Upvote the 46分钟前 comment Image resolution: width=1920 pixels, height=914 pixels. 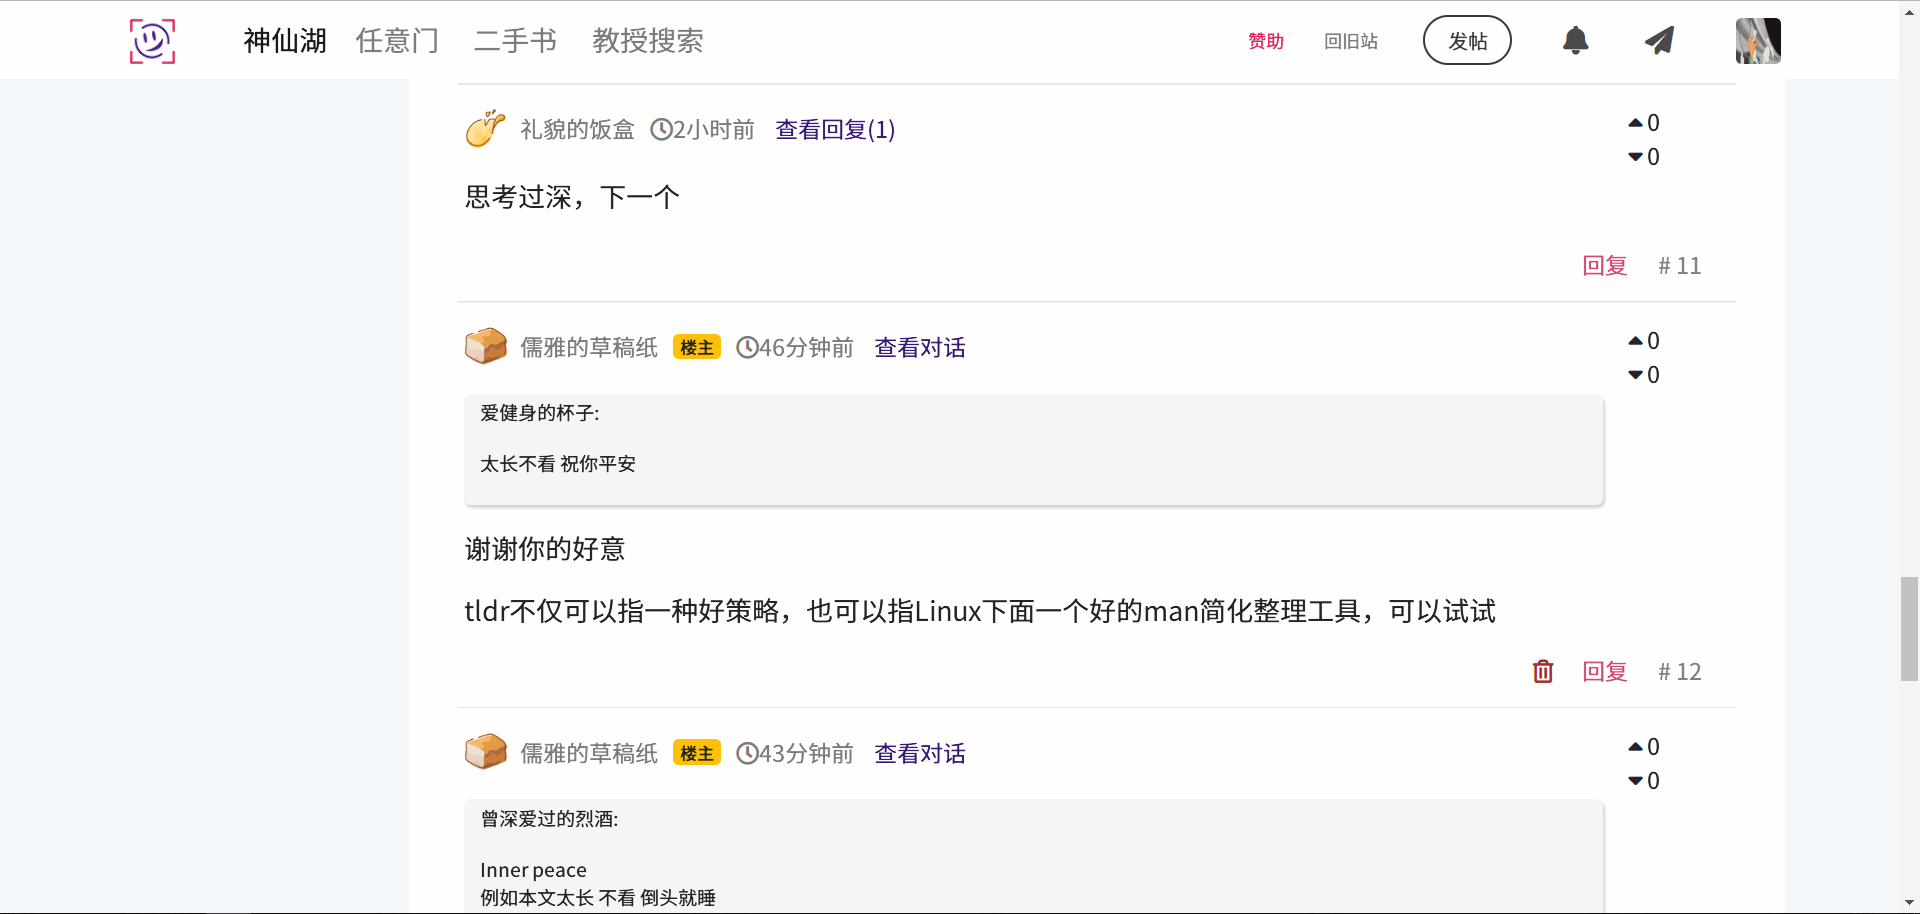click(1636, 341)
